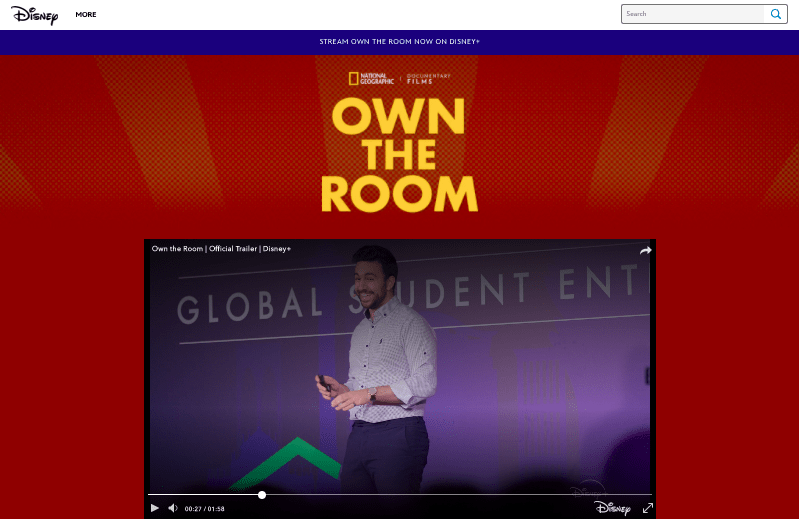The image size is (799, 519).
Task: Click into the Search input field
Action: pyautogui.click(x=693, y=14)
